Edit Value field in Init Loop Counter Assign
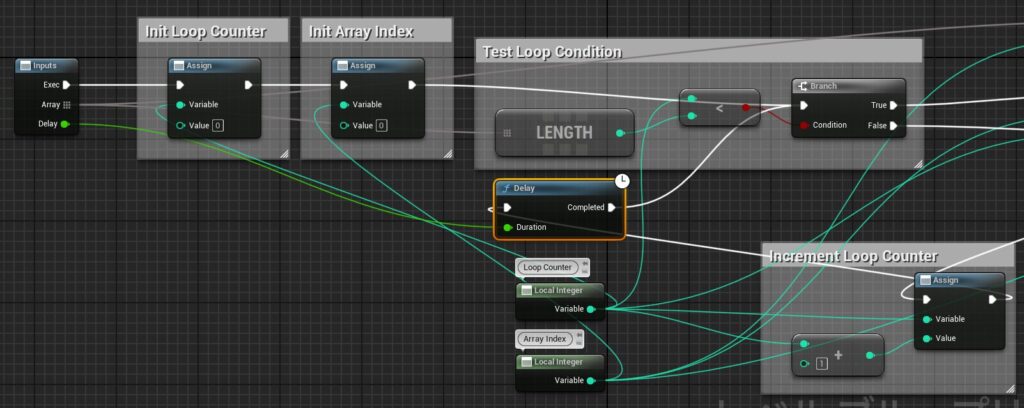 217,125
